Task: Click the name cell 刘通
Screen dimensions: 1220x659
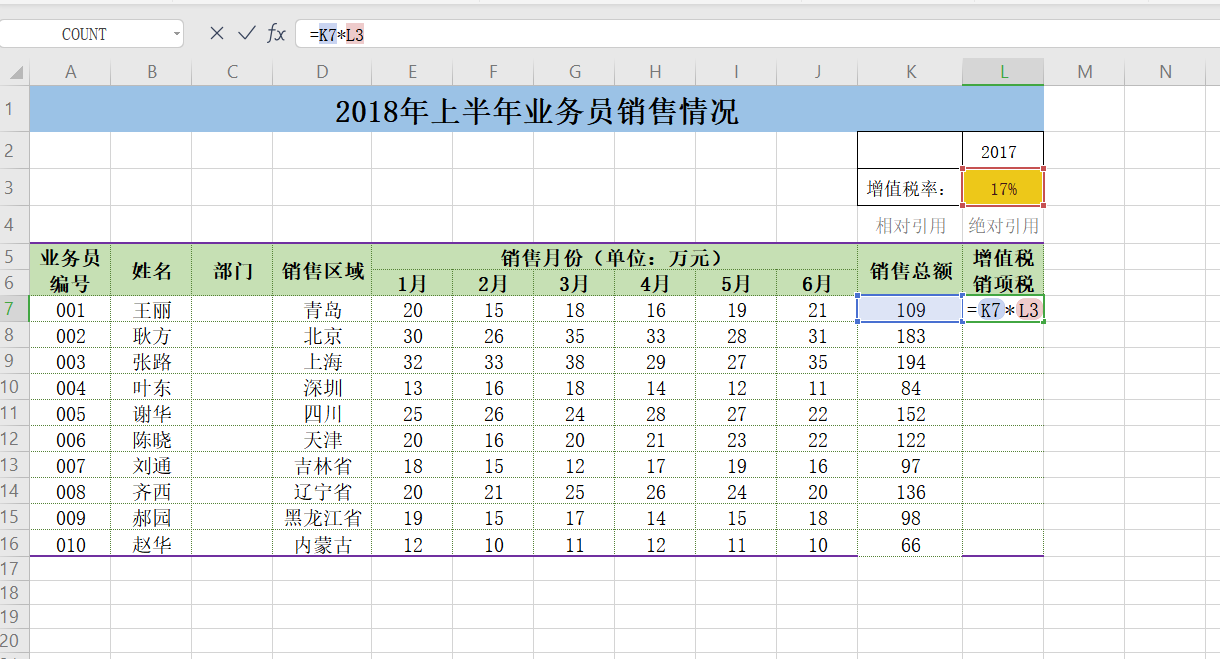Action: click(151, 466)
